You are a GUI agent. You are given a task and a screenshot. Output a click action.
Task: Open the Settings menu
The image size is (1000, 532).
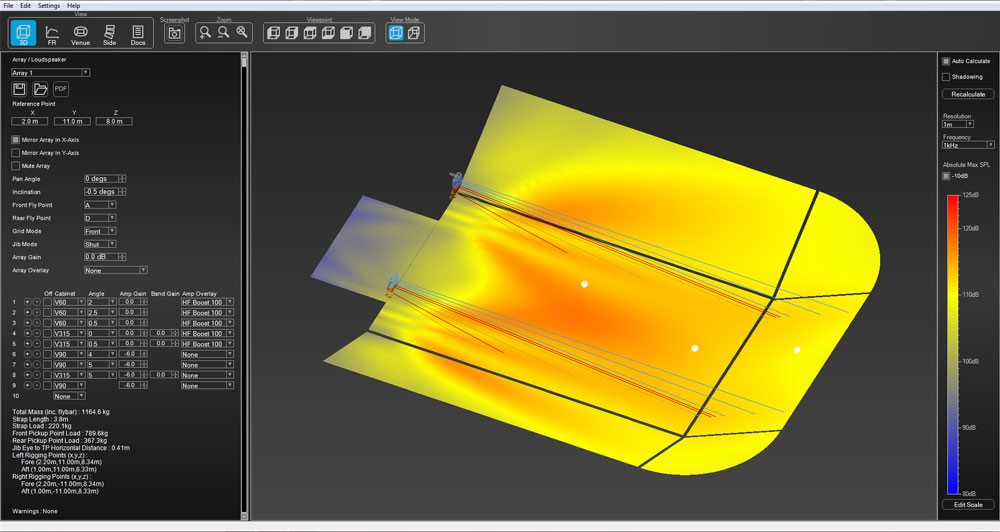point(48,6)
